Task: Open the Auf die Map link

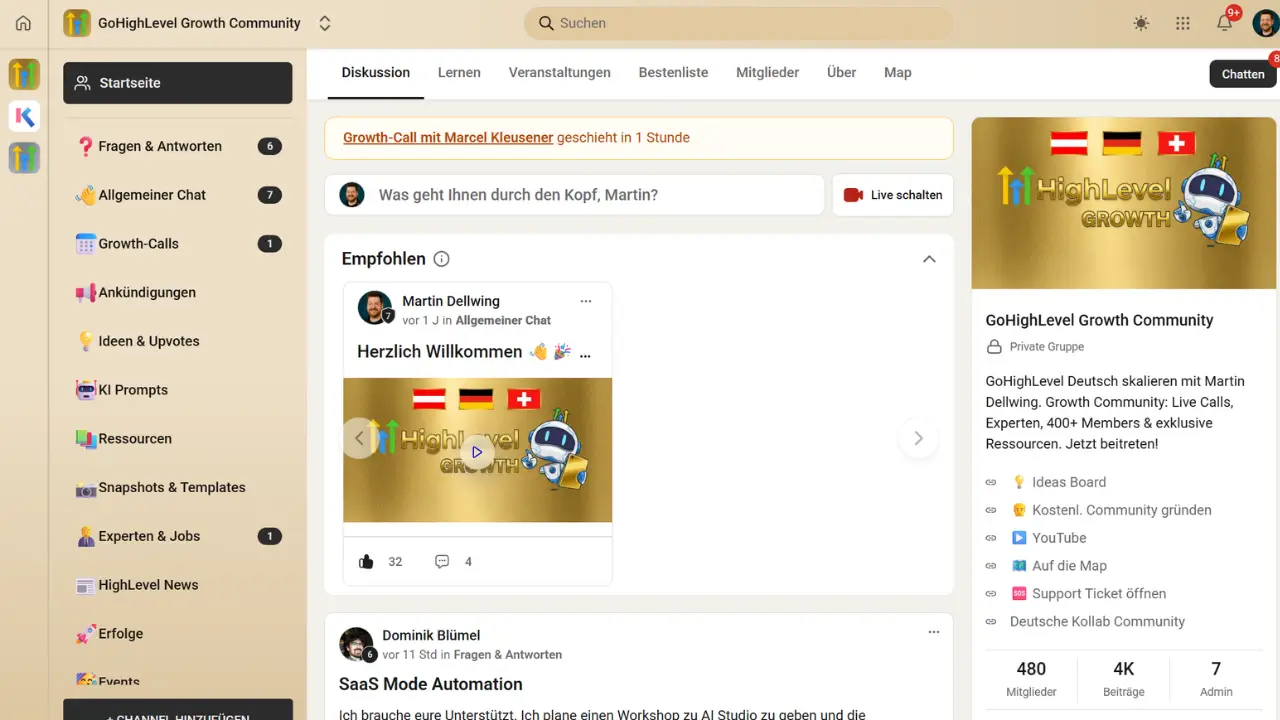Action: pyautogui.click(x=1058, y=566)
